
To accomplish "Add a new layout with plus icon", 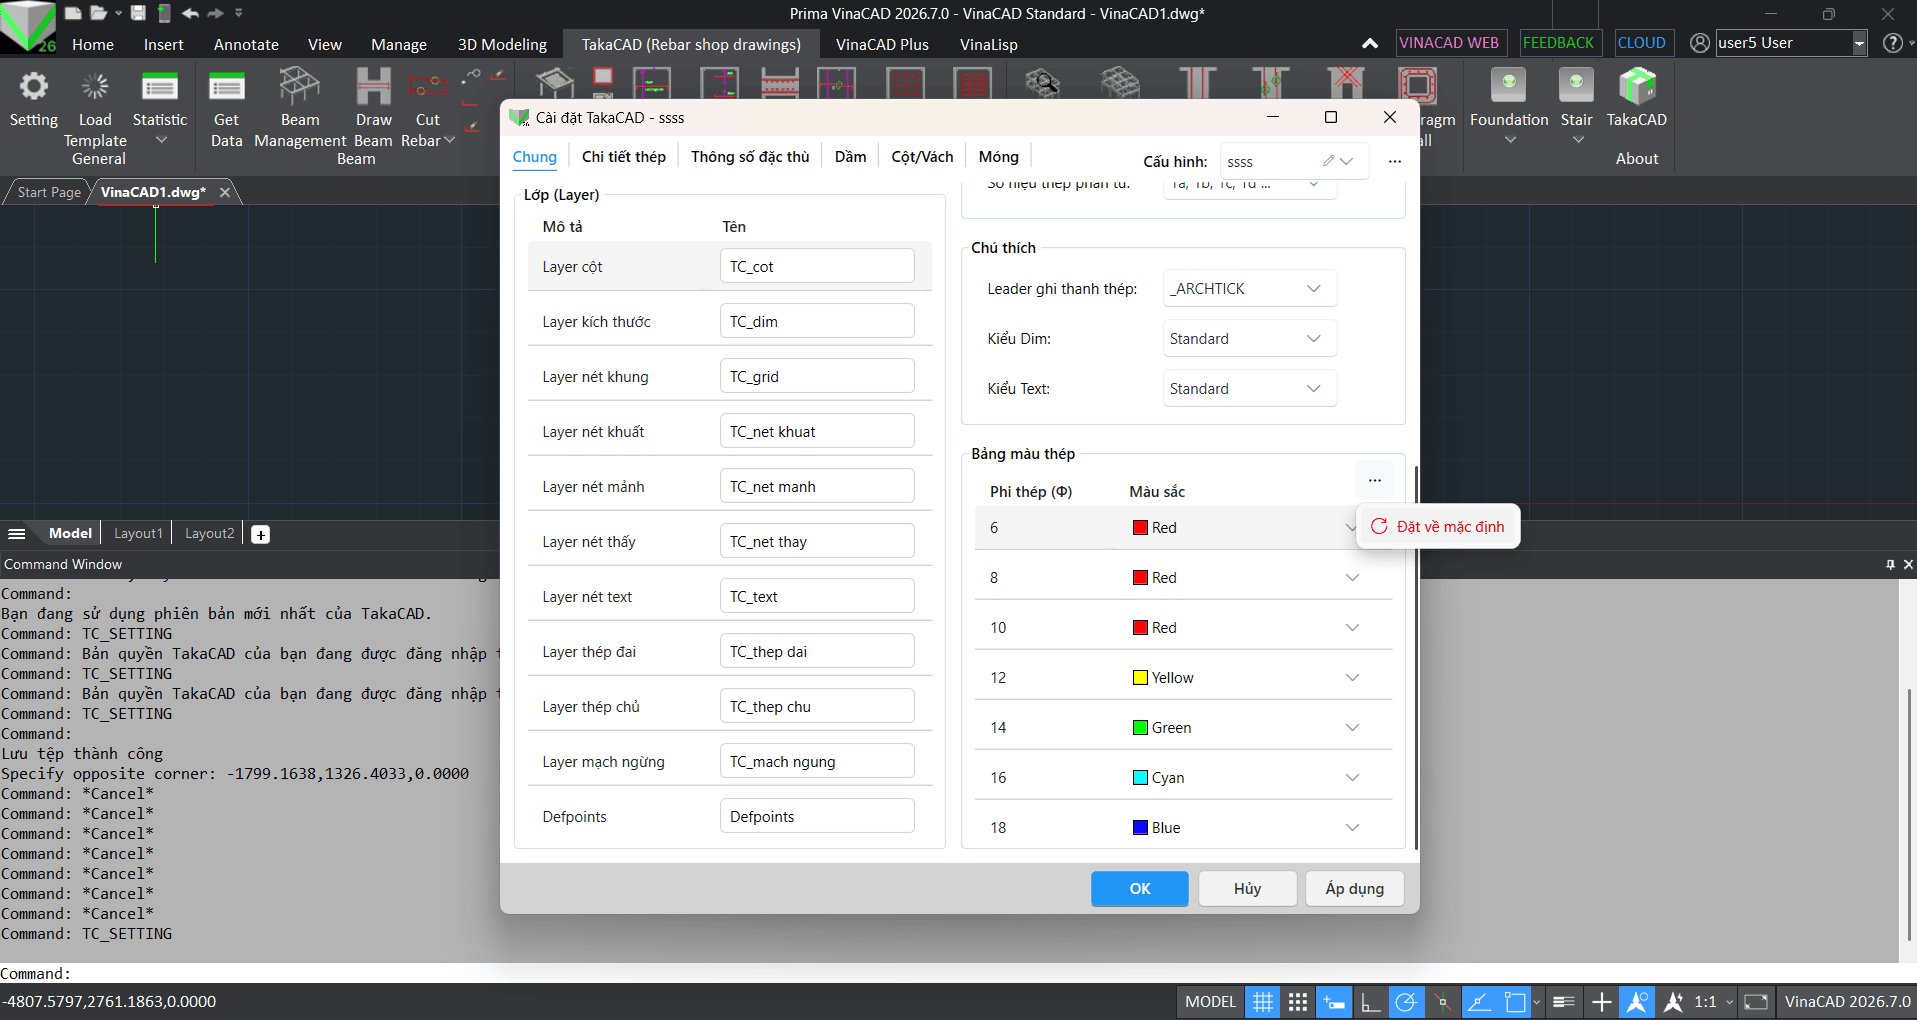I will tap(260, 534).
